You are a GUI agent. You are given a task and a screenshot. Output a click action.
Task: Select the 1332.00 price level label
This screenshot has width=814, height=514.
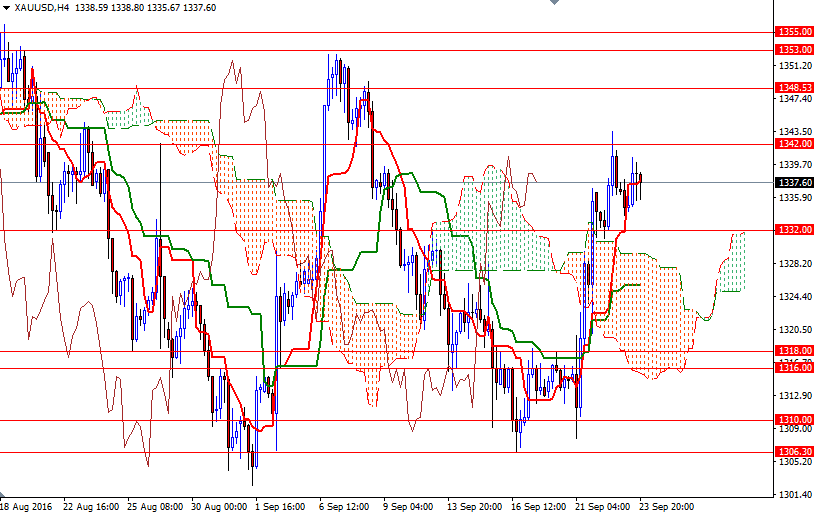pos(794,230)
